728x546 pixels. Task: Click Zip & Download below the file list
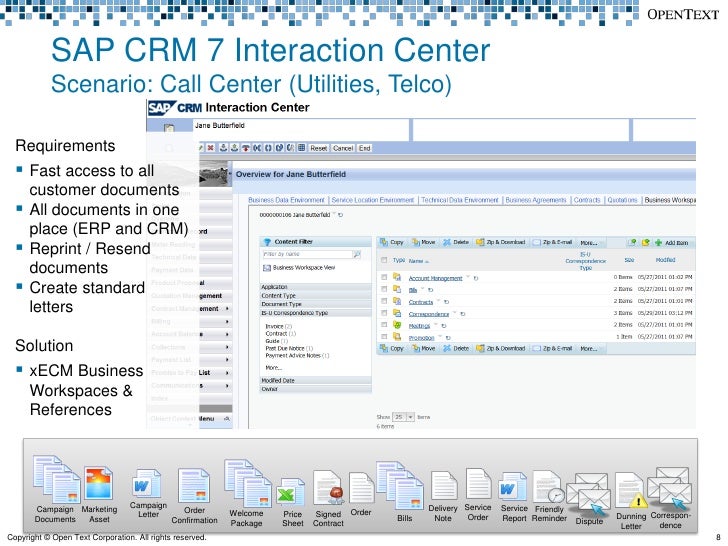pos(500,348)
